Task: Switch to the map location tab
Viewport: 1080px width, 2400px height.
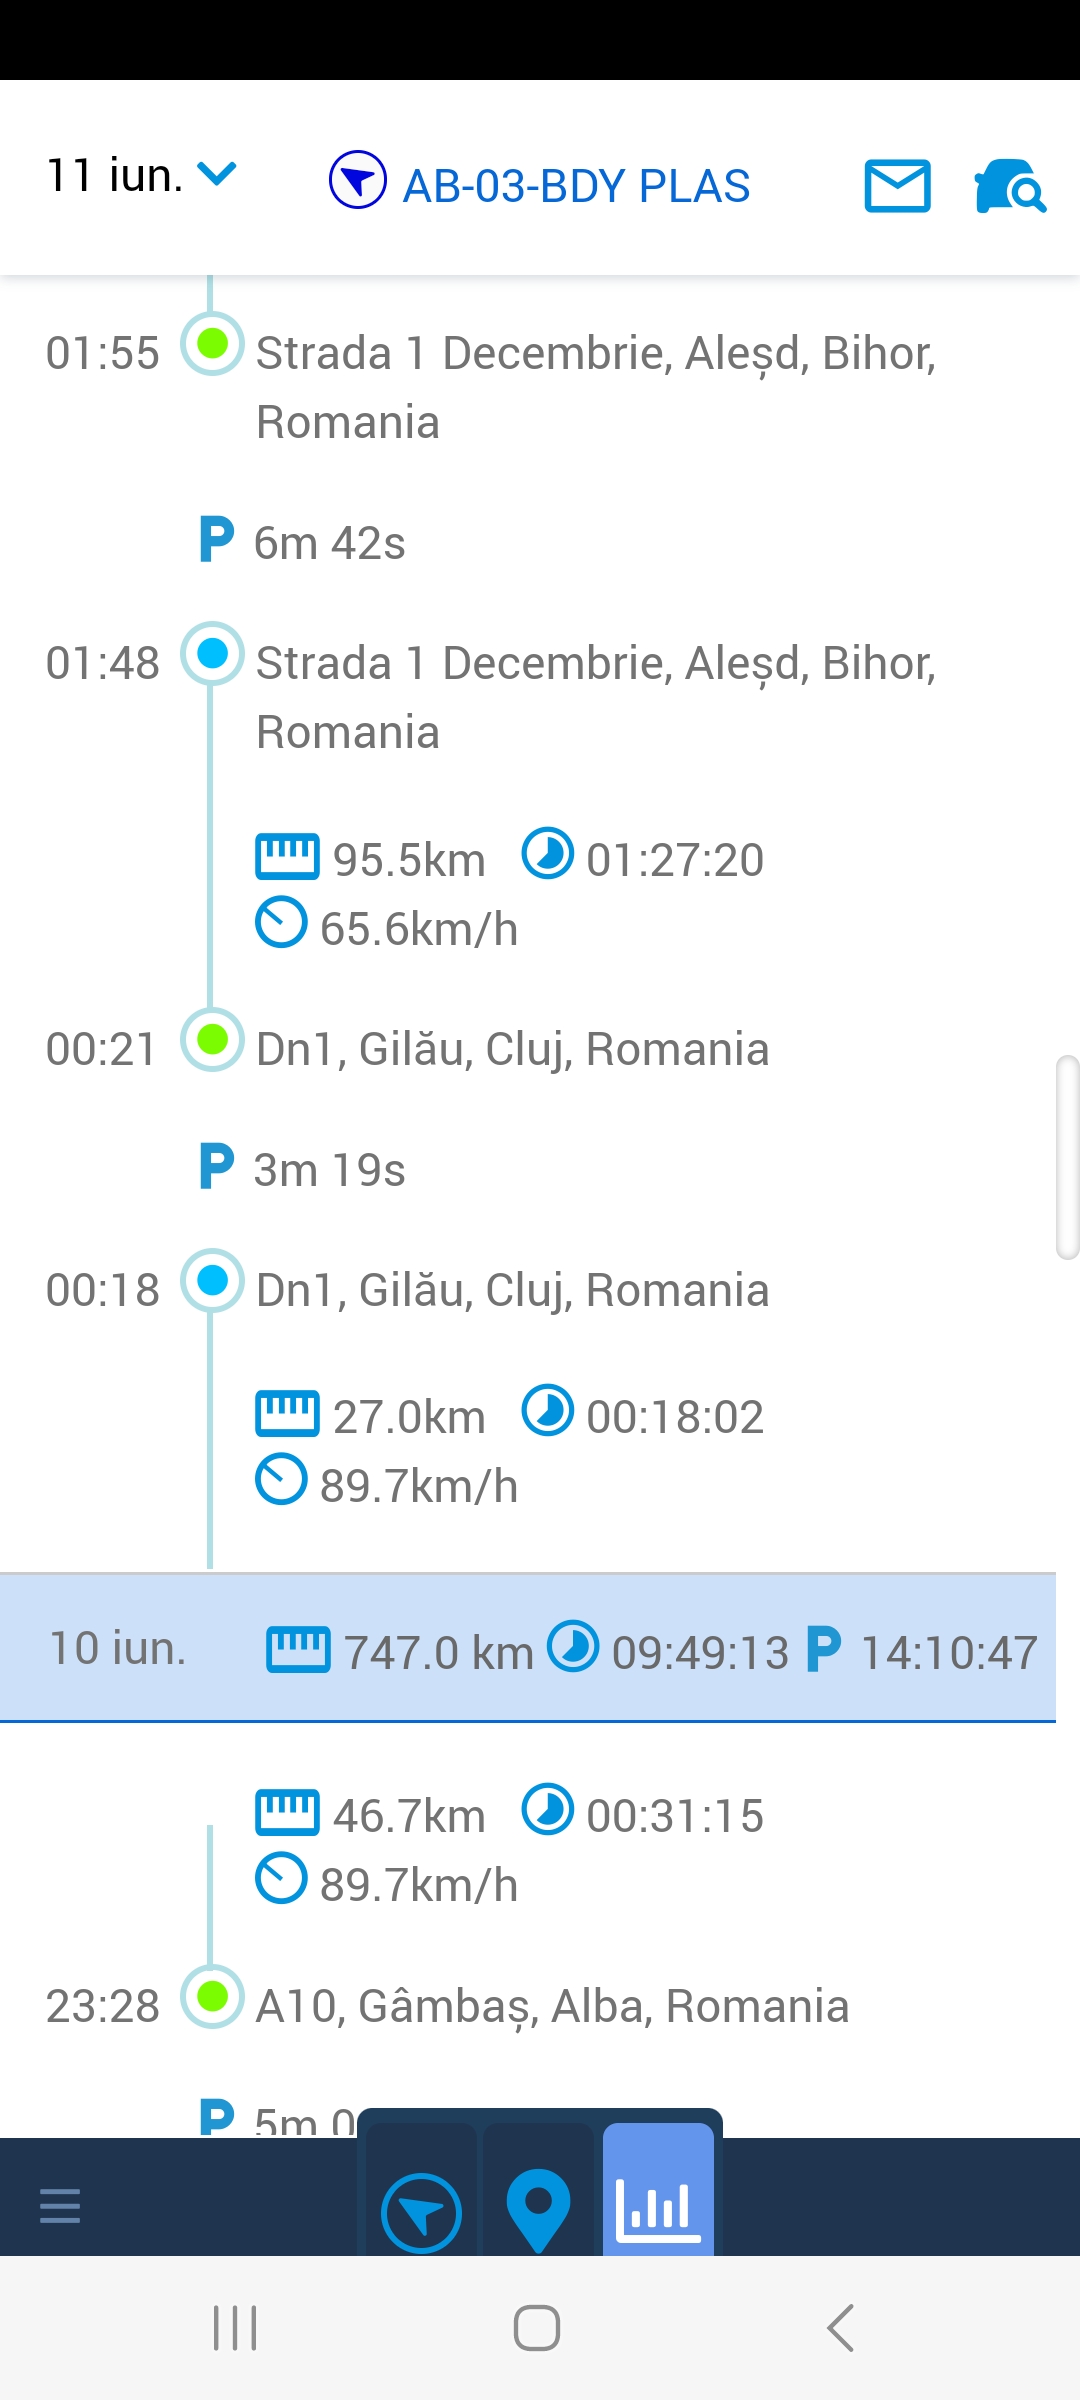Action: [538, 2210]
